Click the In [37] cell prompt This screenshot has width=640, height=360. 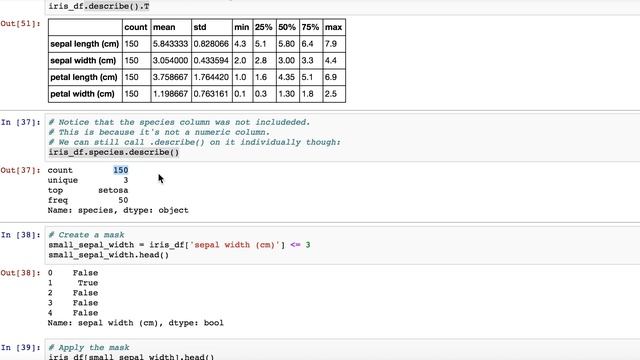[20, 122]
